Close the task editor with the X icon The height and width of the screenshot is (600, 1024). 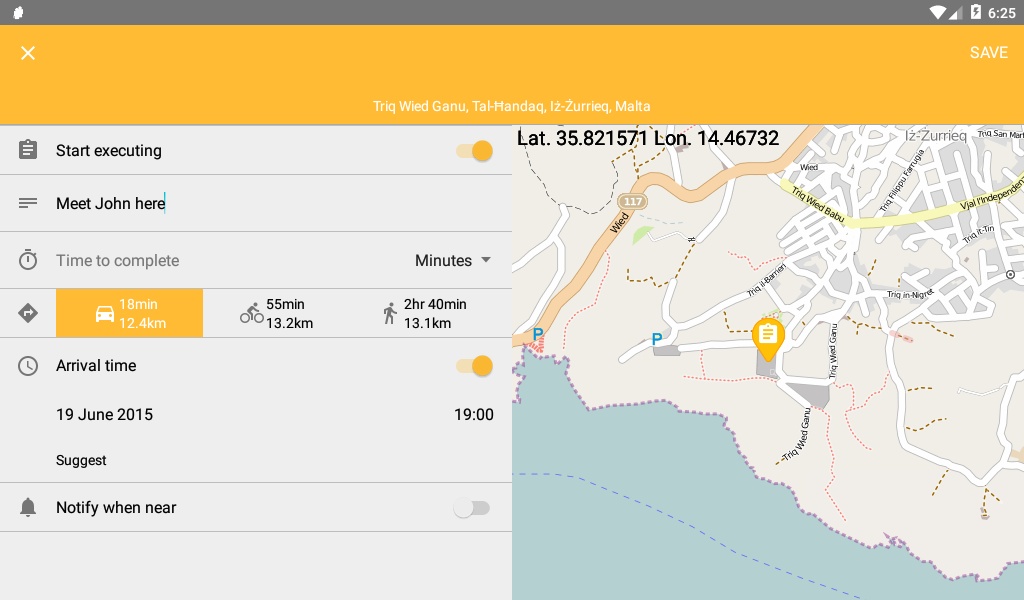coord(27,53)
